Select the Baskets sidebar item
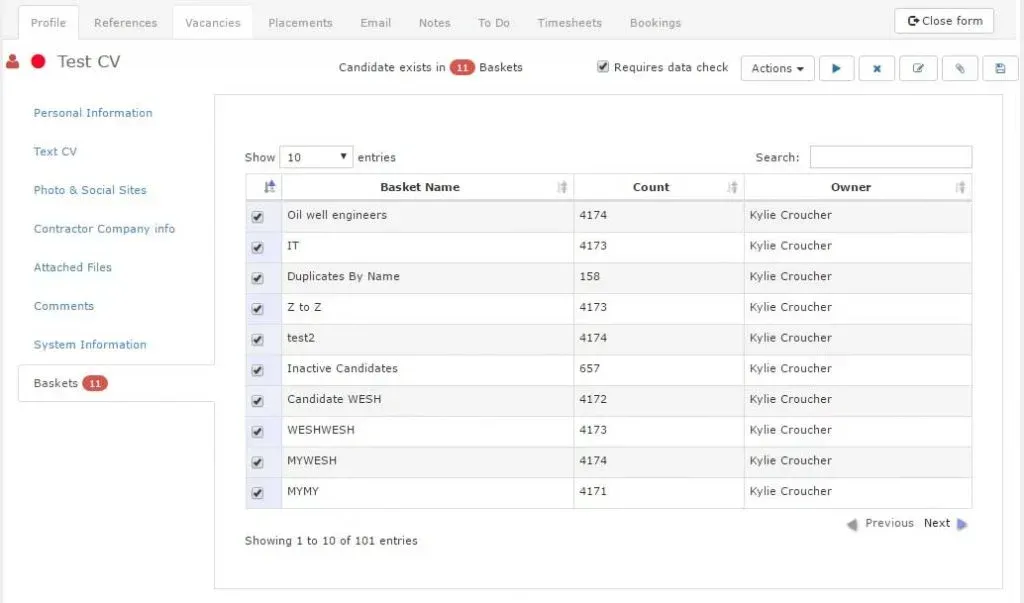Viewport: 1024px width, 603px height. (x=116, y=383)
